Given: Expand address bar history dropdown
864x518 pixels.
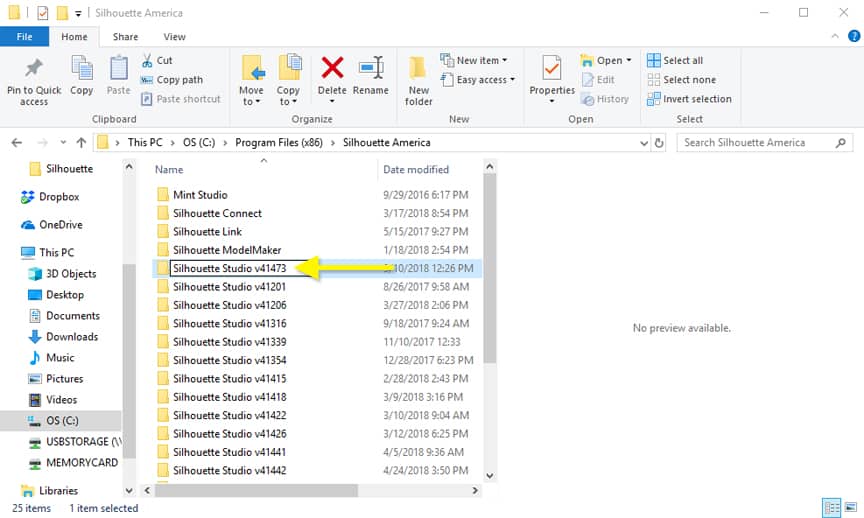Looking at the screenshot, I should [644, 143].
